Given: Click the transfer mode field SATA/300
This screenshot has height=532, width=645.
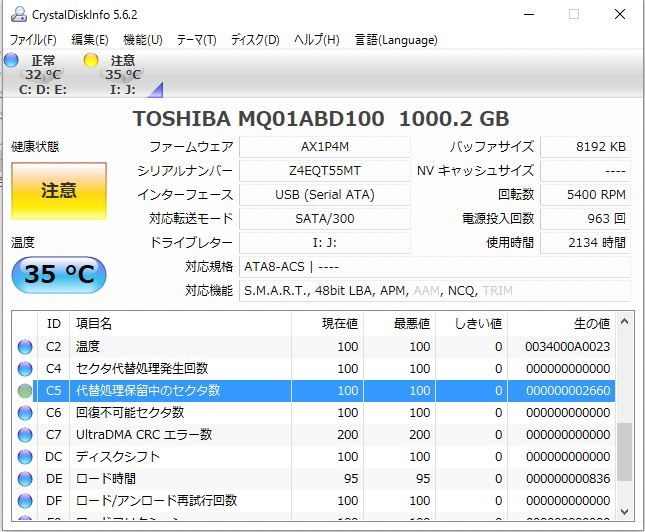Looking at the screenshot, I should pos(325,218).
